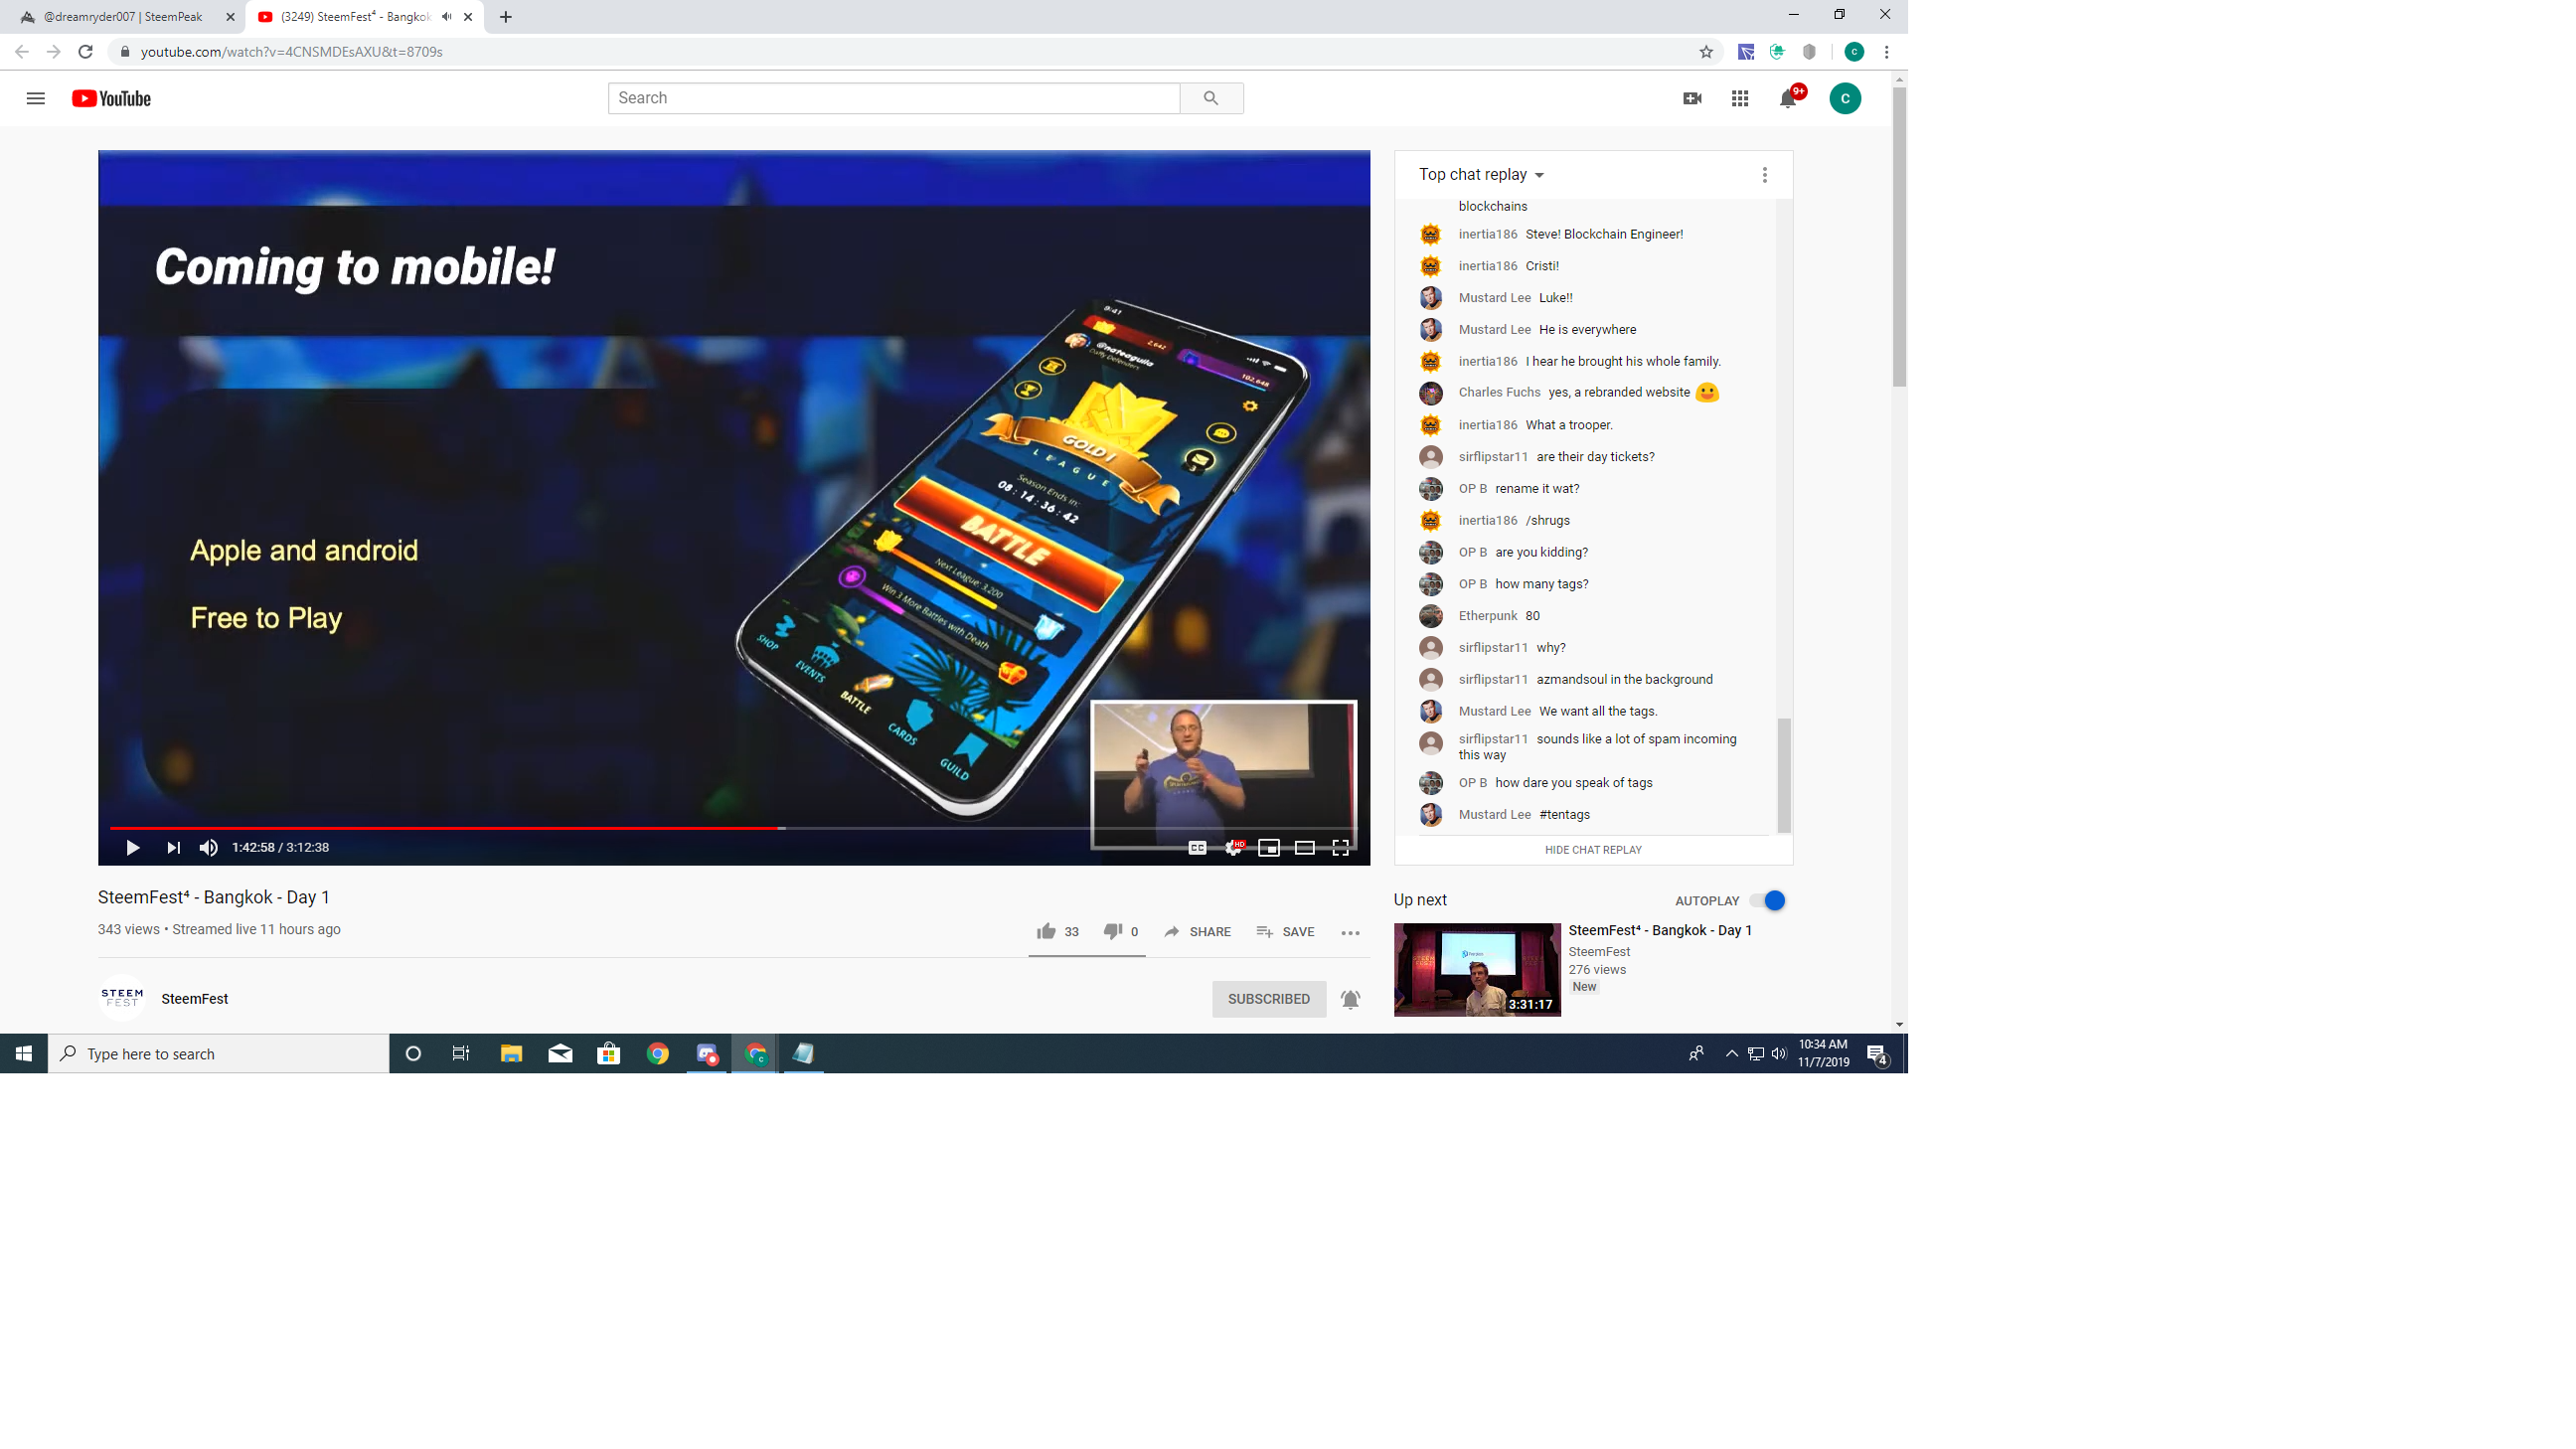The height and width of the screenshot is (1449, 2576).
Task: Focus the YouTube search field
Action: pyautogui.click(x=893, y=98)
